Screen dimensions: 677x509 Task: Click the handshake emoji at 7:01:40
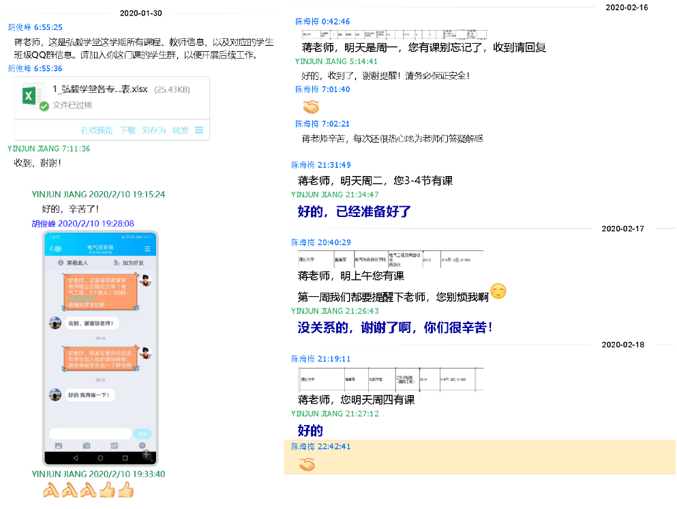[x=310, y=106]
